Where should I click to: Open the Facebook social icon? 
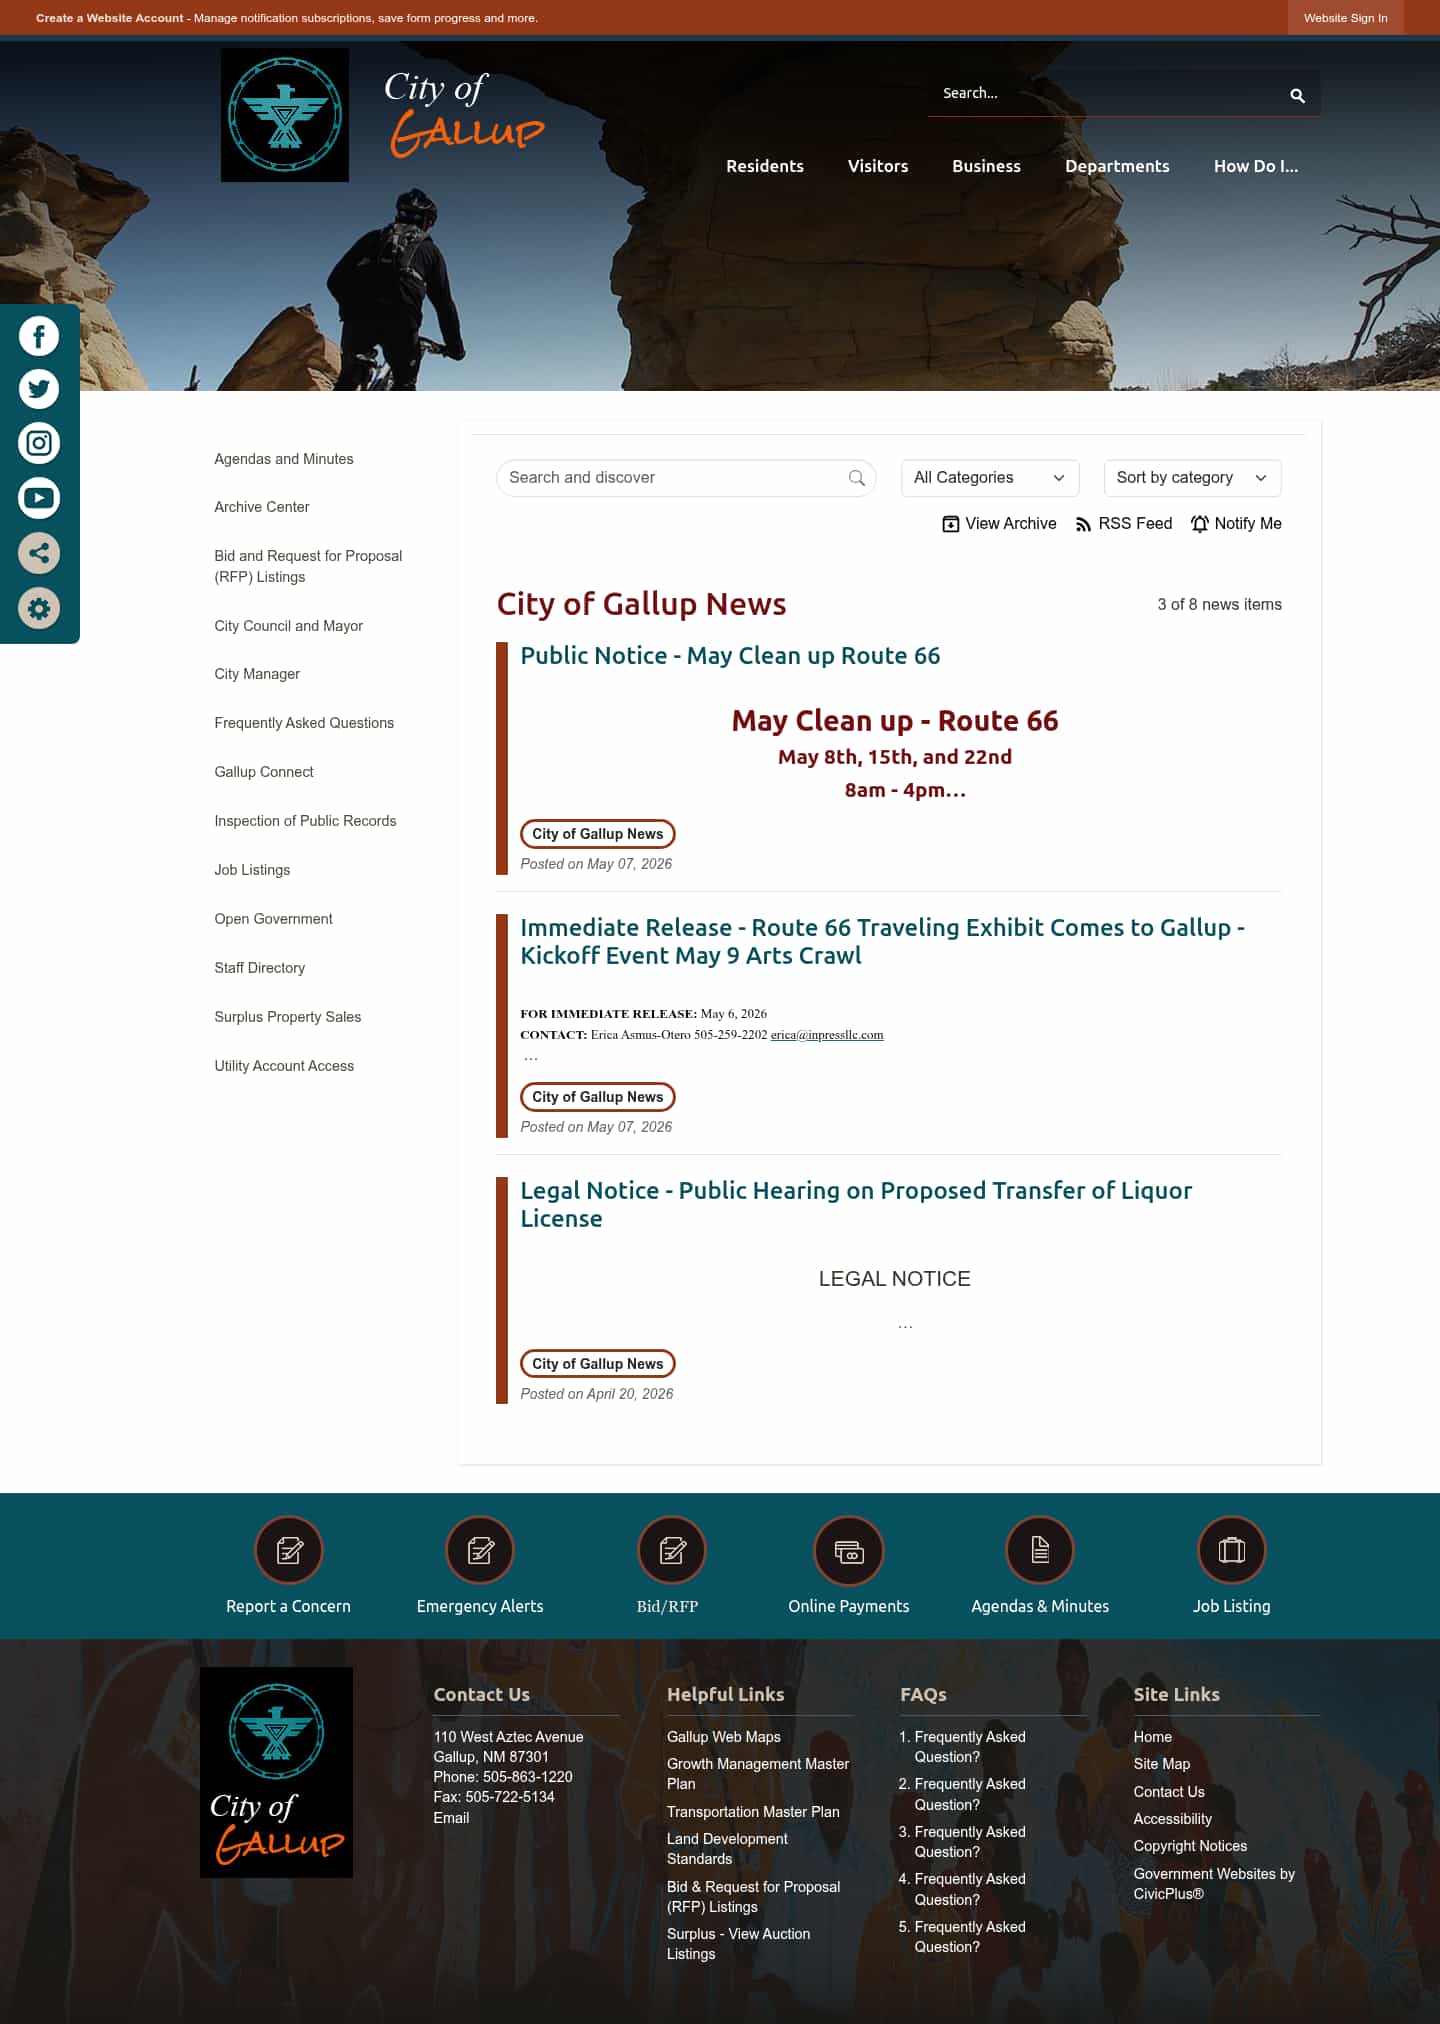pos(39,336)
